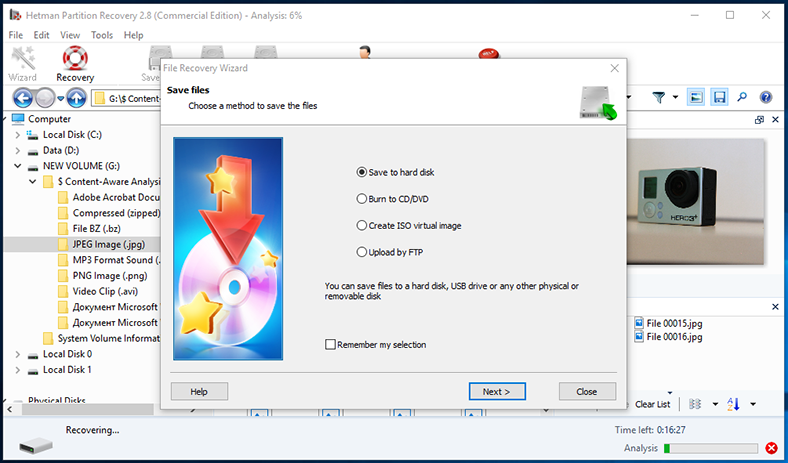Open the Filter dropdown arrow

(x=675, y=97)
